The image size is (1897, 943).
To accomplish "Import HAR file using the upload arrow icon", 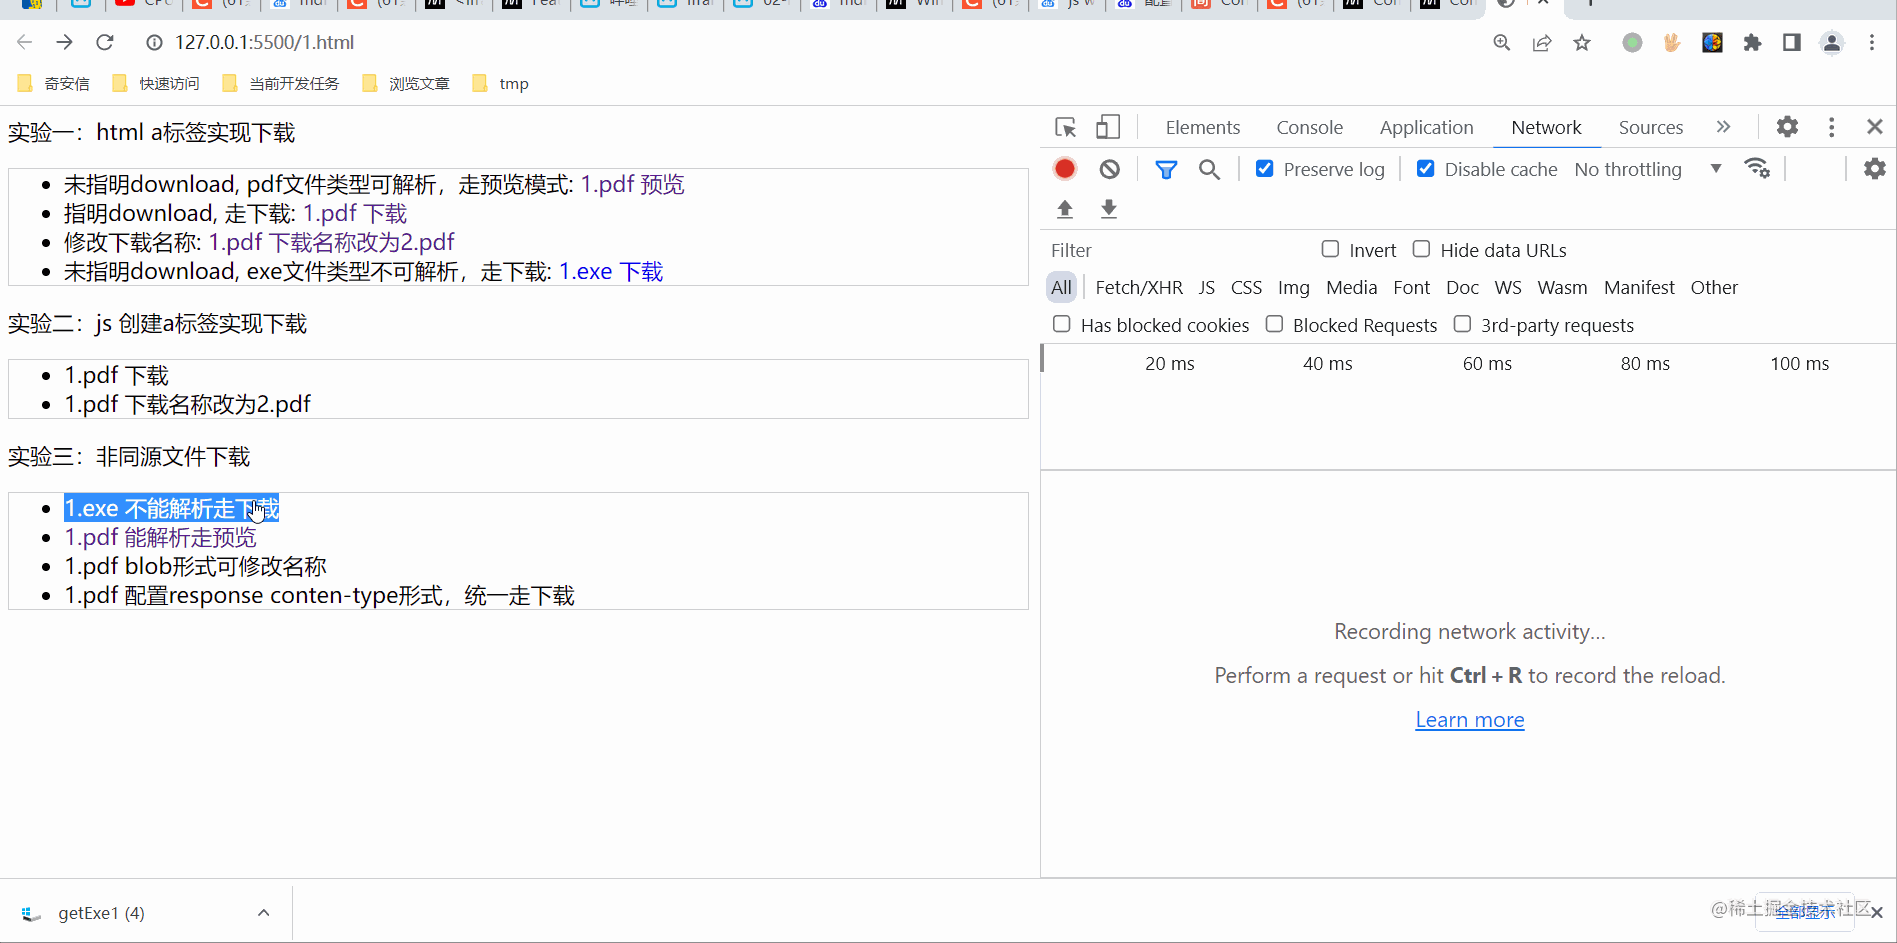I will pos(1064,209).
